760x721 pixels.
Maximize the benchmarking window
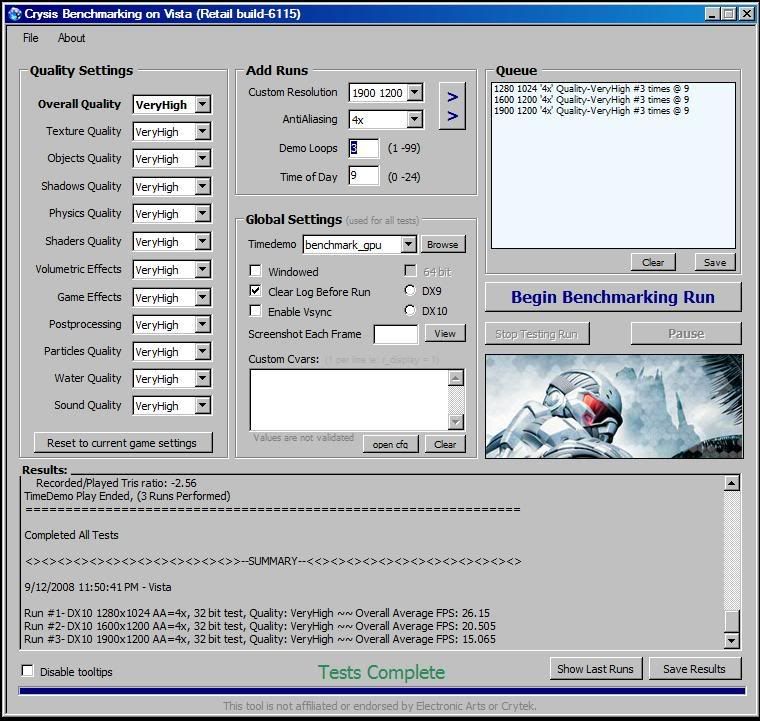coord(729,14)
